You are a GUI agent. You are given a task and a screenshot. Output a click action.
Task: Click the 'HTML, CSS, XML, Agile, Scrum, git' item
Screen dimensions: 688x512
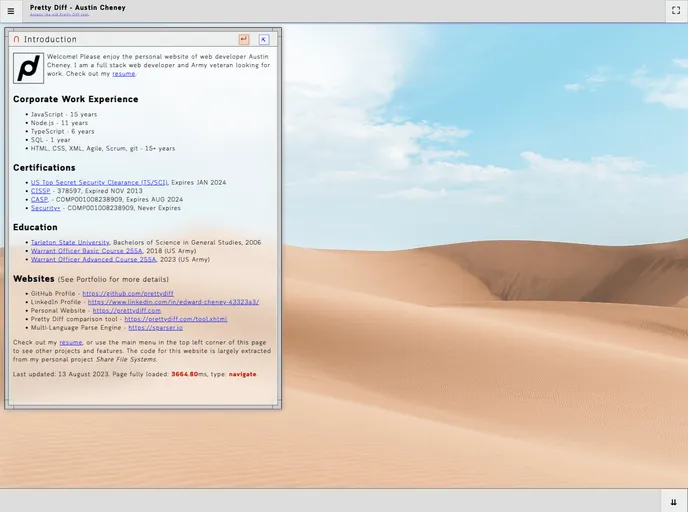pos(103,148)
